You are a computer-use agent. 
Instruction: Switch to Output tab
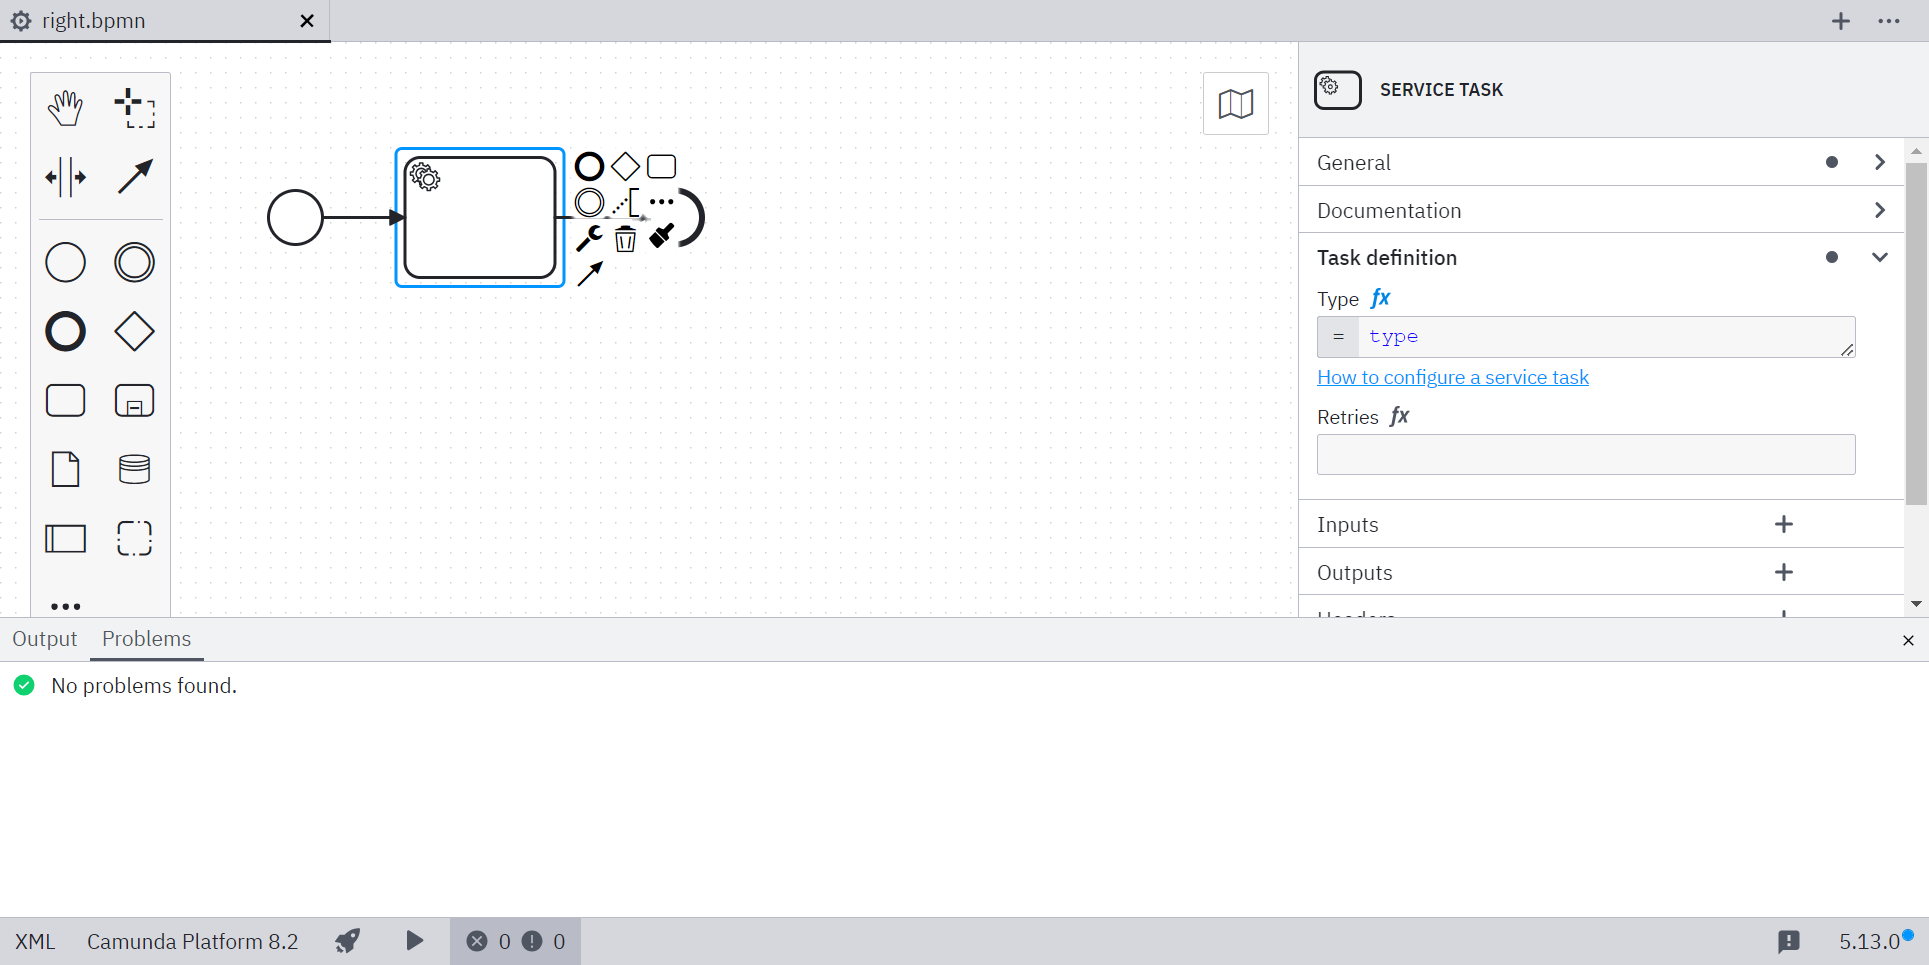pos(45,639)
